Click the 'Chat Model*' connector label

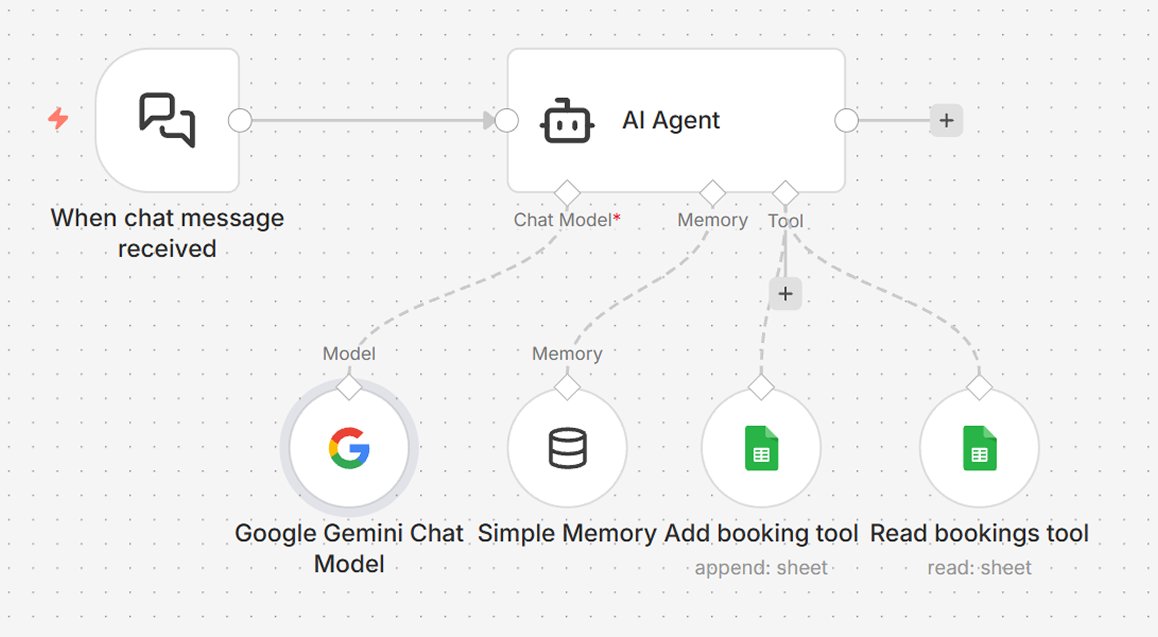(x=567, y=220)
